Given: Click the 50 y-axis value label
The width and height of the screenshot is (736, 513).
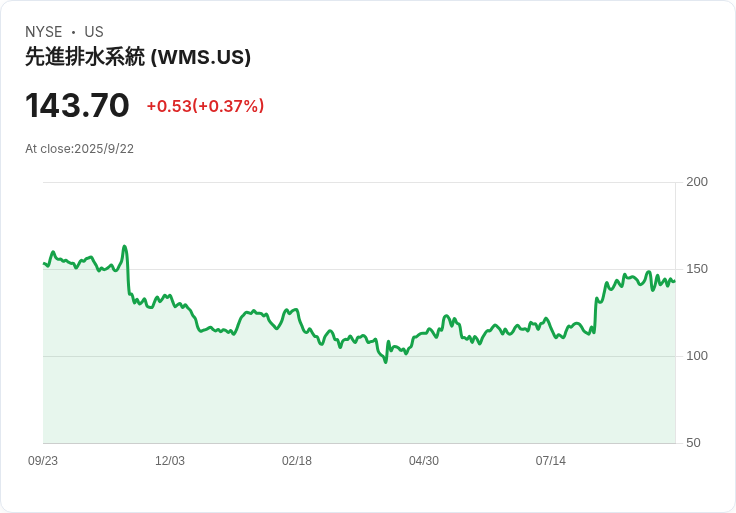Looking at the screenshot, I should (x=693, y=443).
